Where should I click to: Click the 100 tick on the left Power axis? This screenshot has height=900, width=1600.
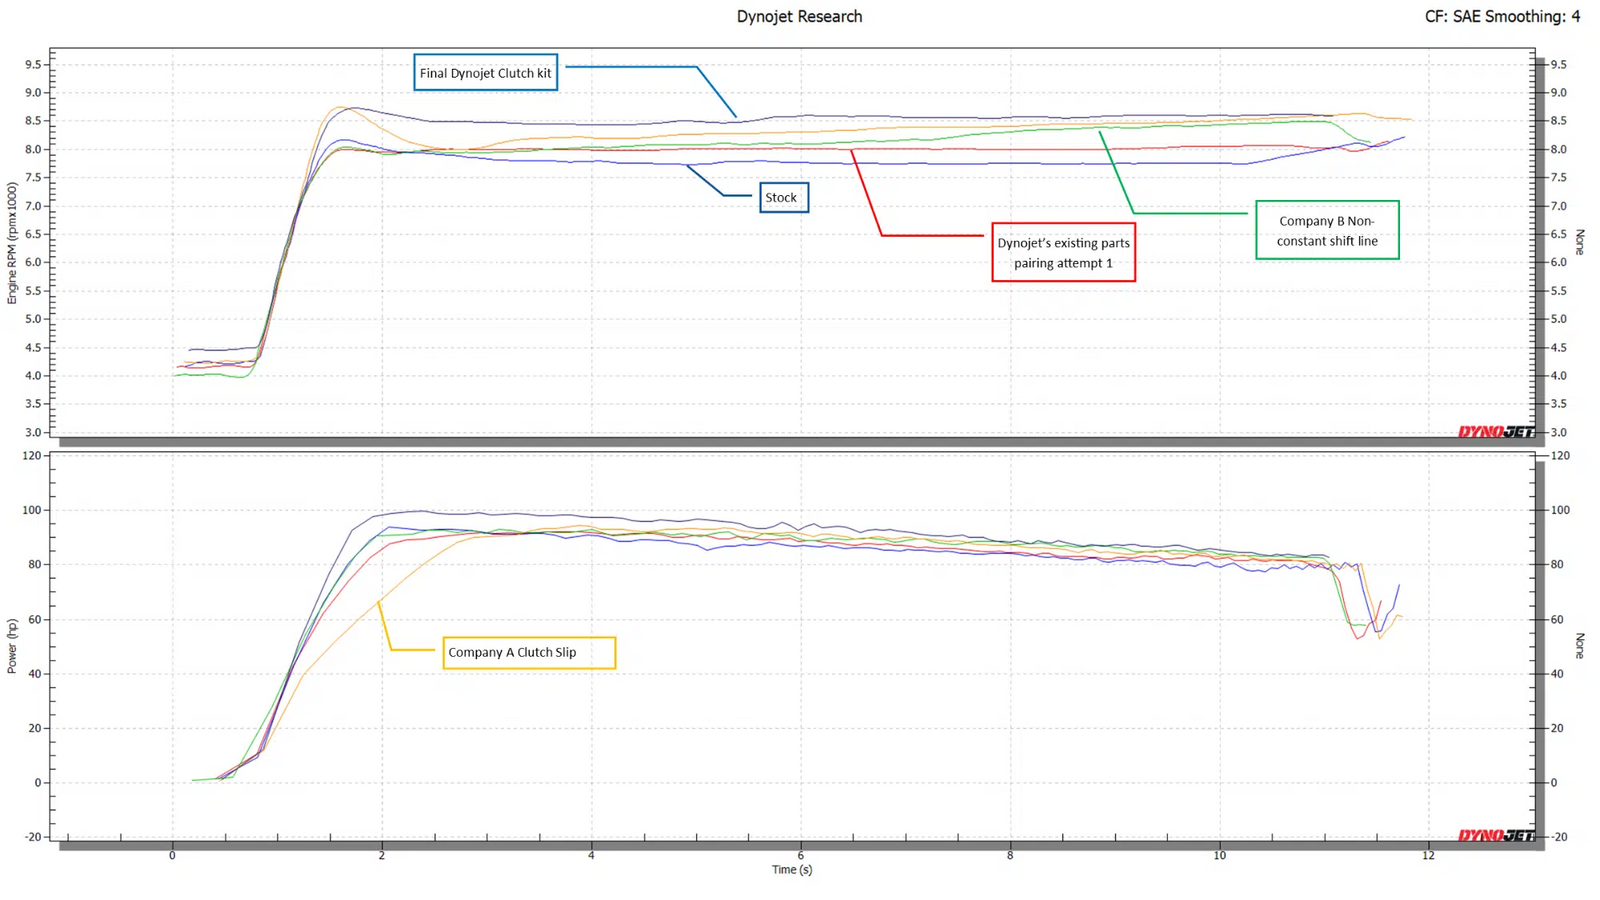[x=33, y=510]
